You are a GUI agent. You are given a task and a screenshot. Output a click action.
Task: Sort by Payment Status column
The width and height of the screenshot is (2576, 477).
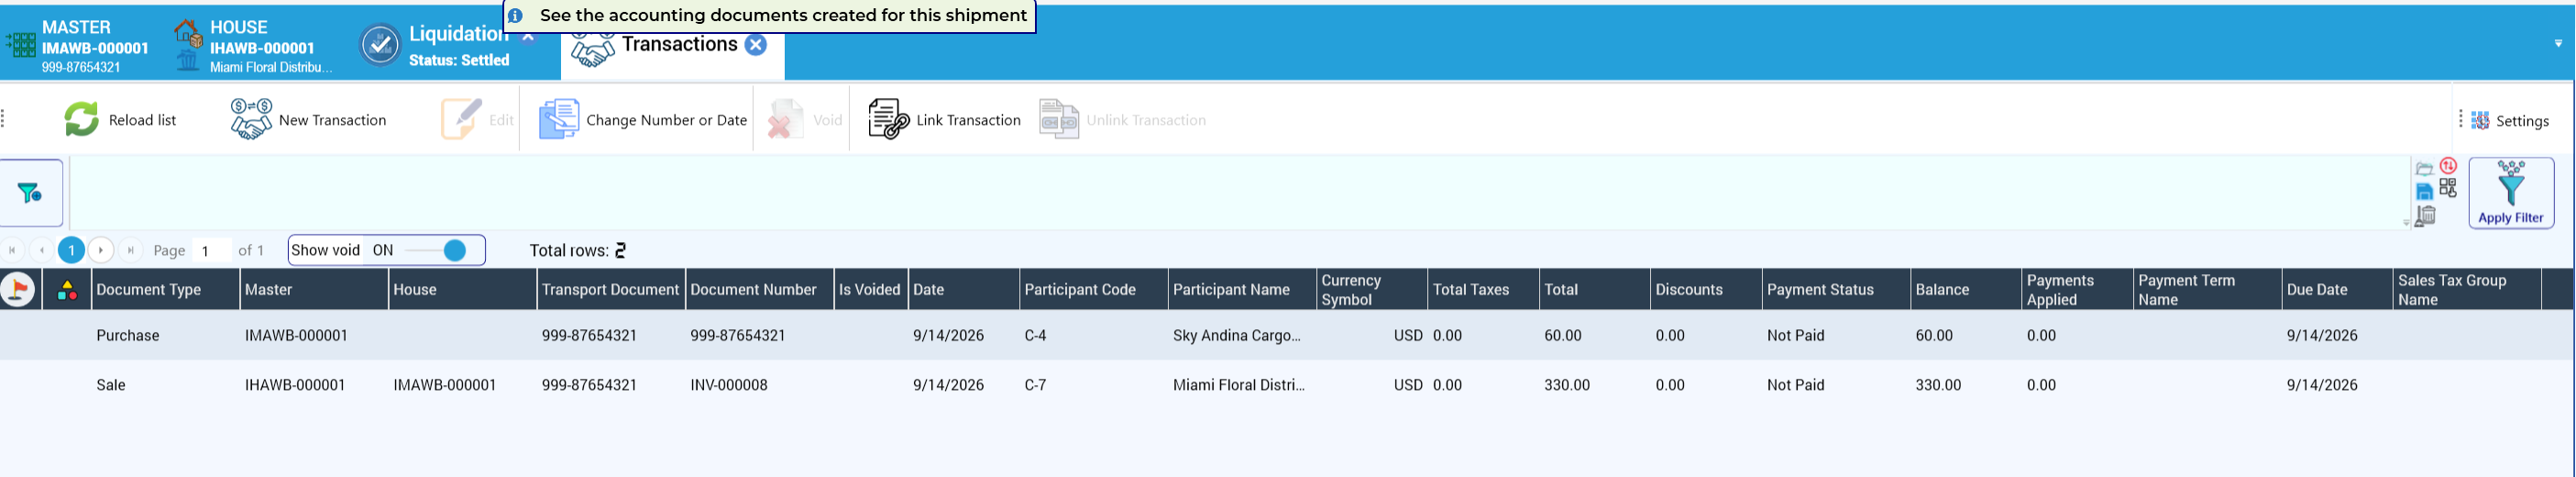click(1836, 290)
